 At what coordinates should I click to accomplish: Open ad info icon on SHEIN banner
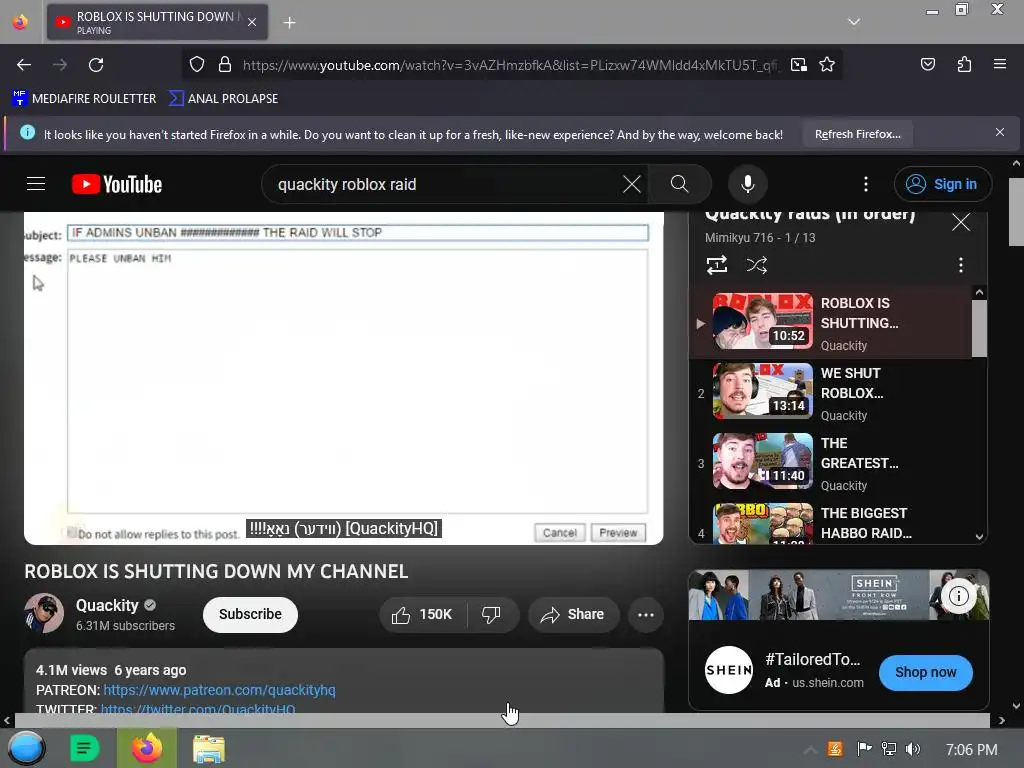click(958, 596)
